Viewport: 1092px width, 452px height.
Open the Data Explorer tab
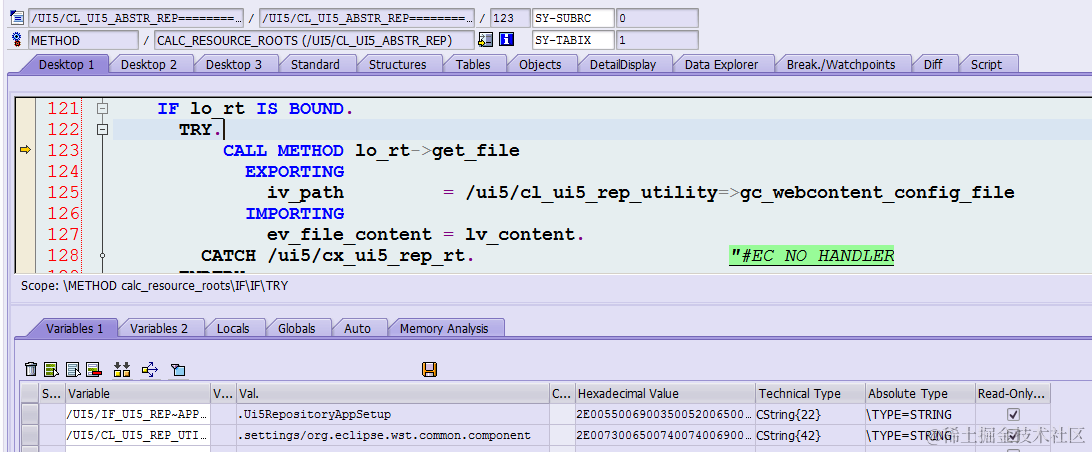coord(721,64)
